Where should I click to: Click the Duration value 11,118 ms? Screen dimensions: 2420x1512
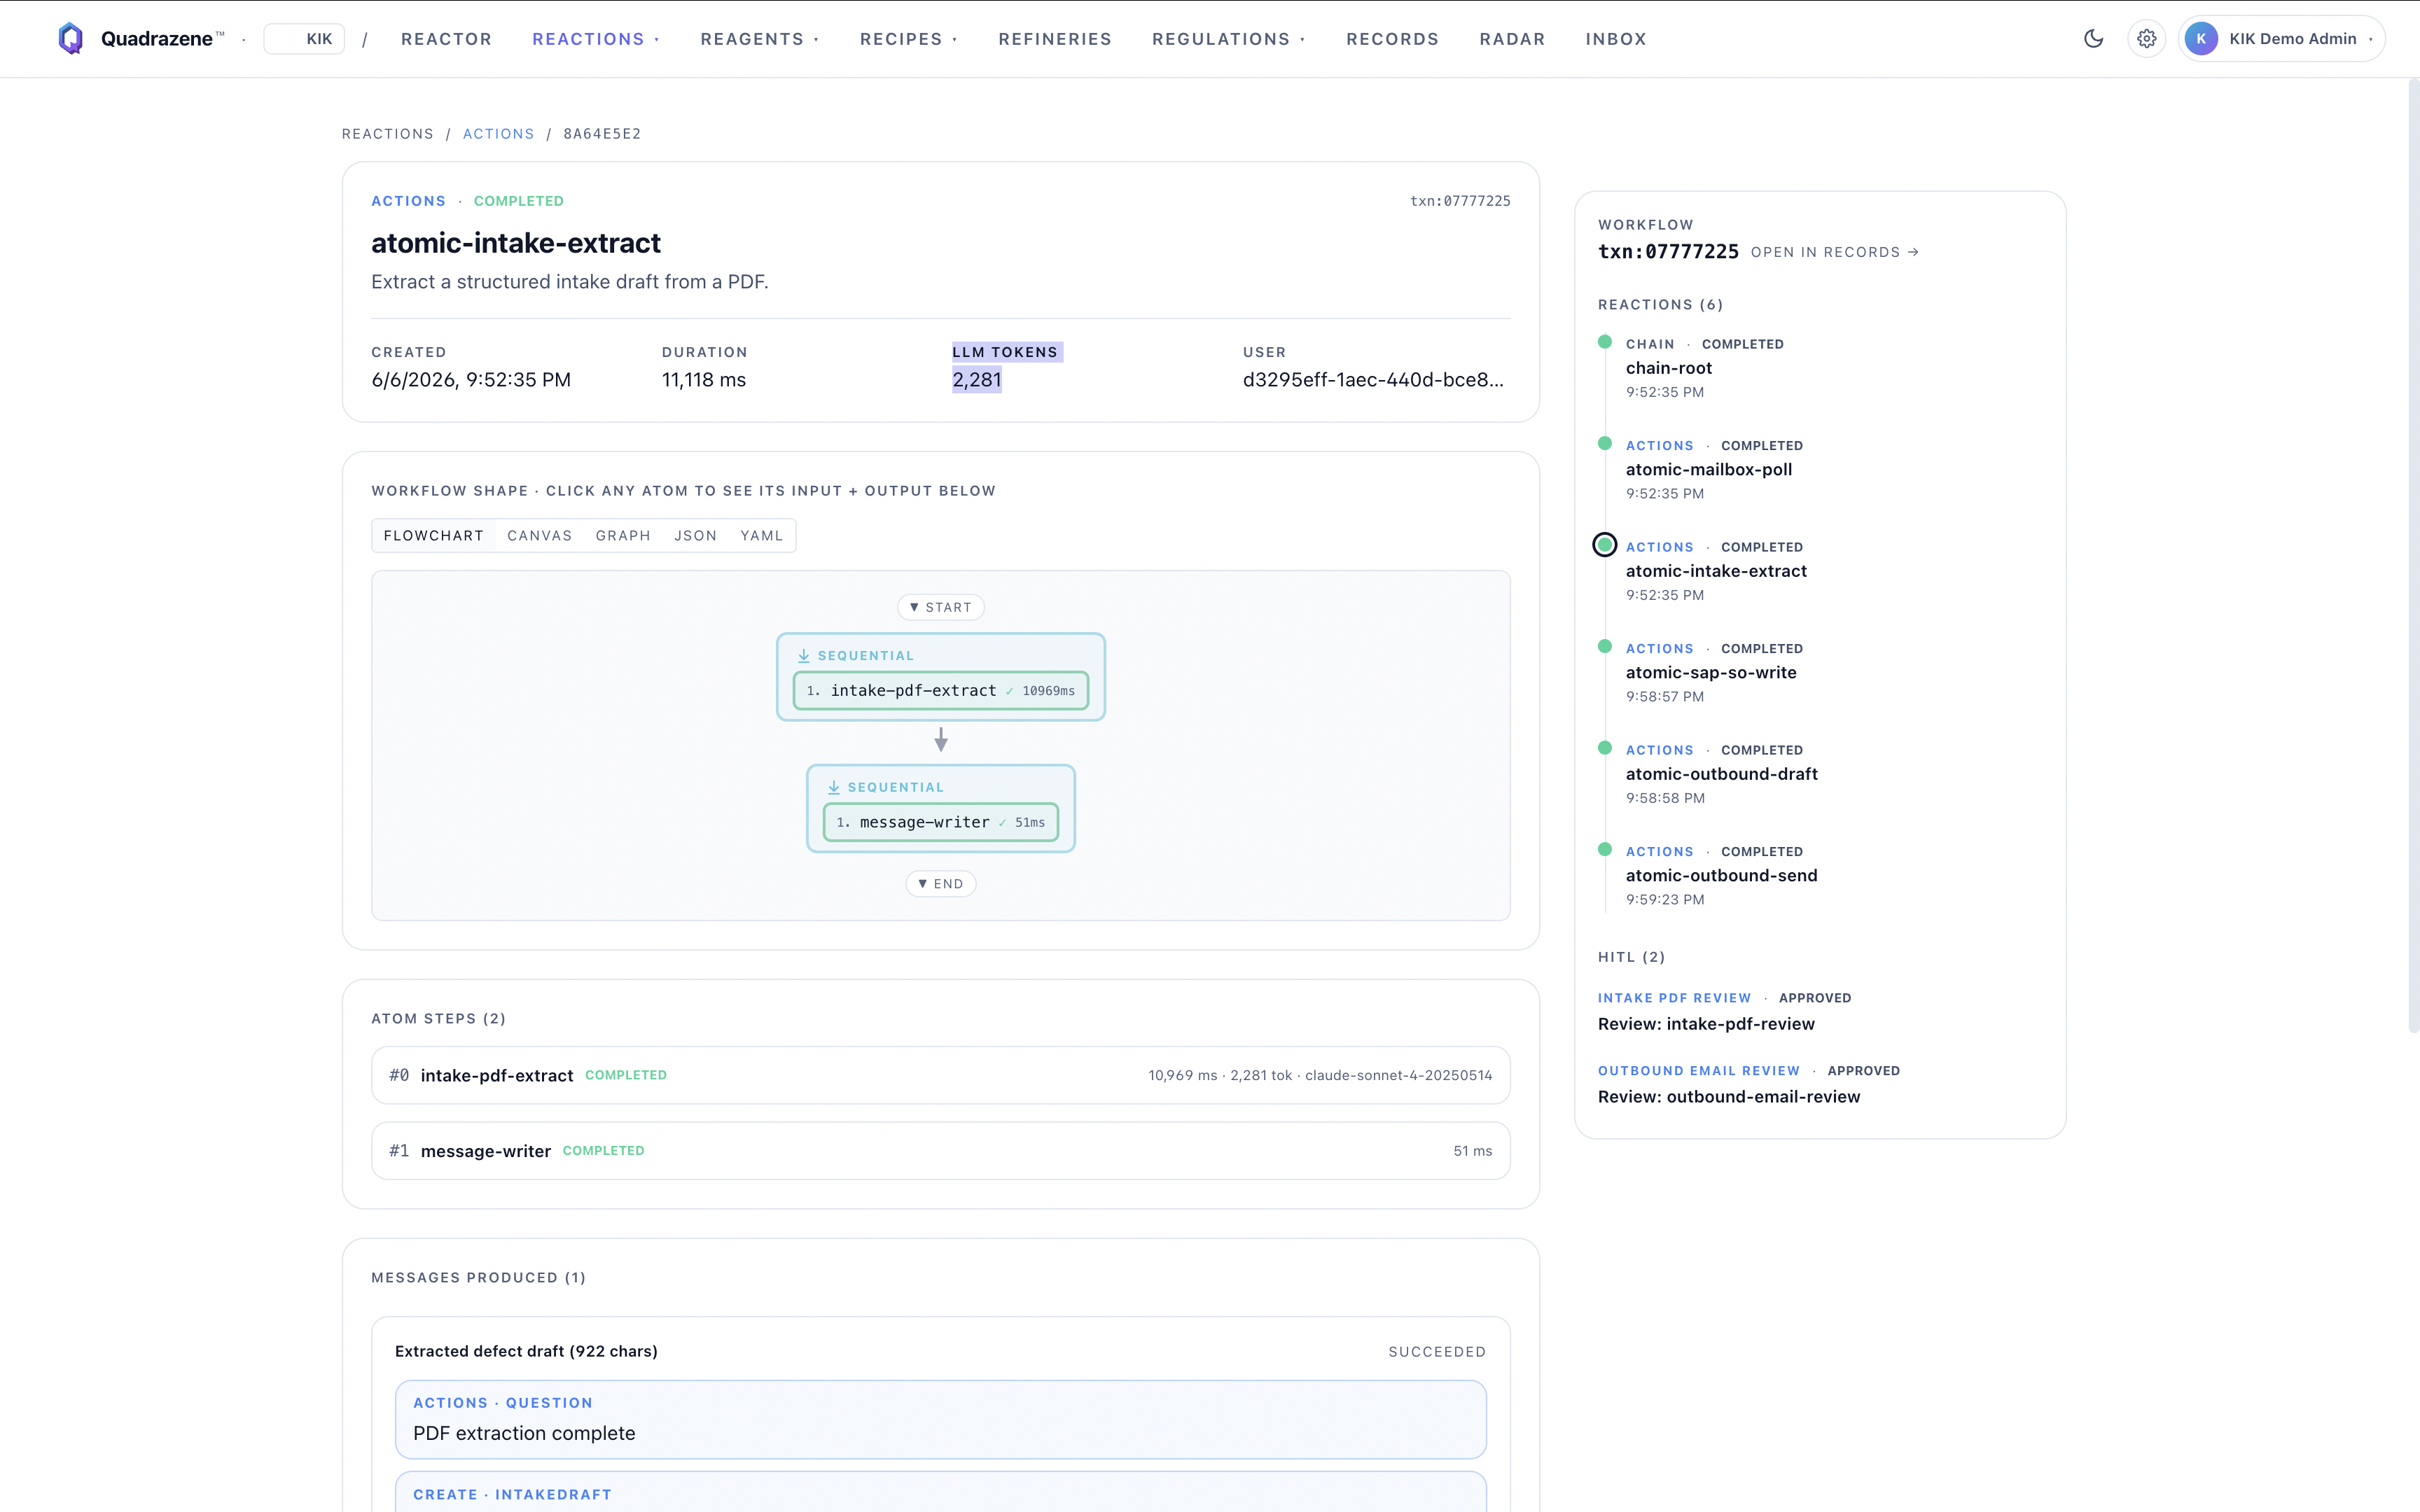[703, 380]
